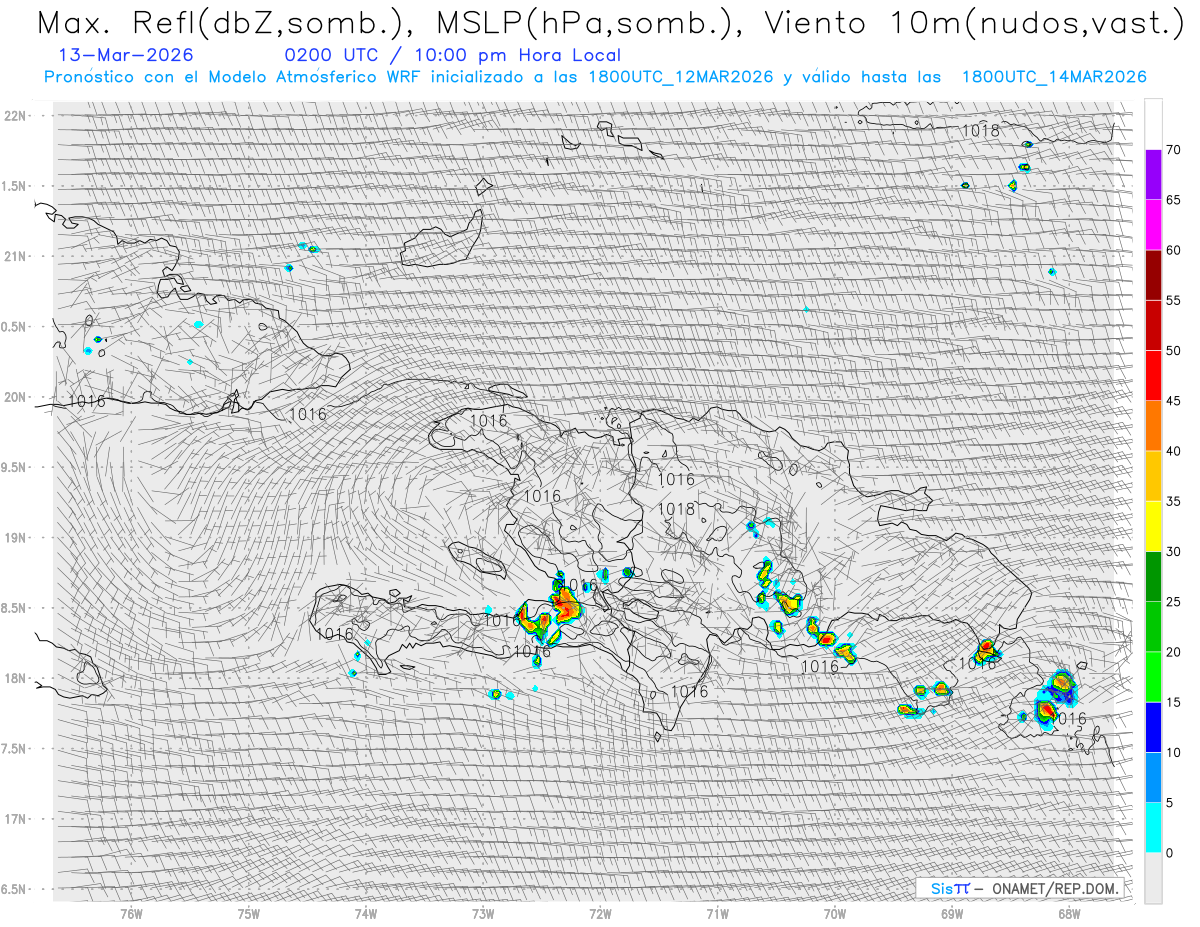Click the colorbar label '20'
The width and height of the screenshot is (1200, 927).
coord(1173,652)
